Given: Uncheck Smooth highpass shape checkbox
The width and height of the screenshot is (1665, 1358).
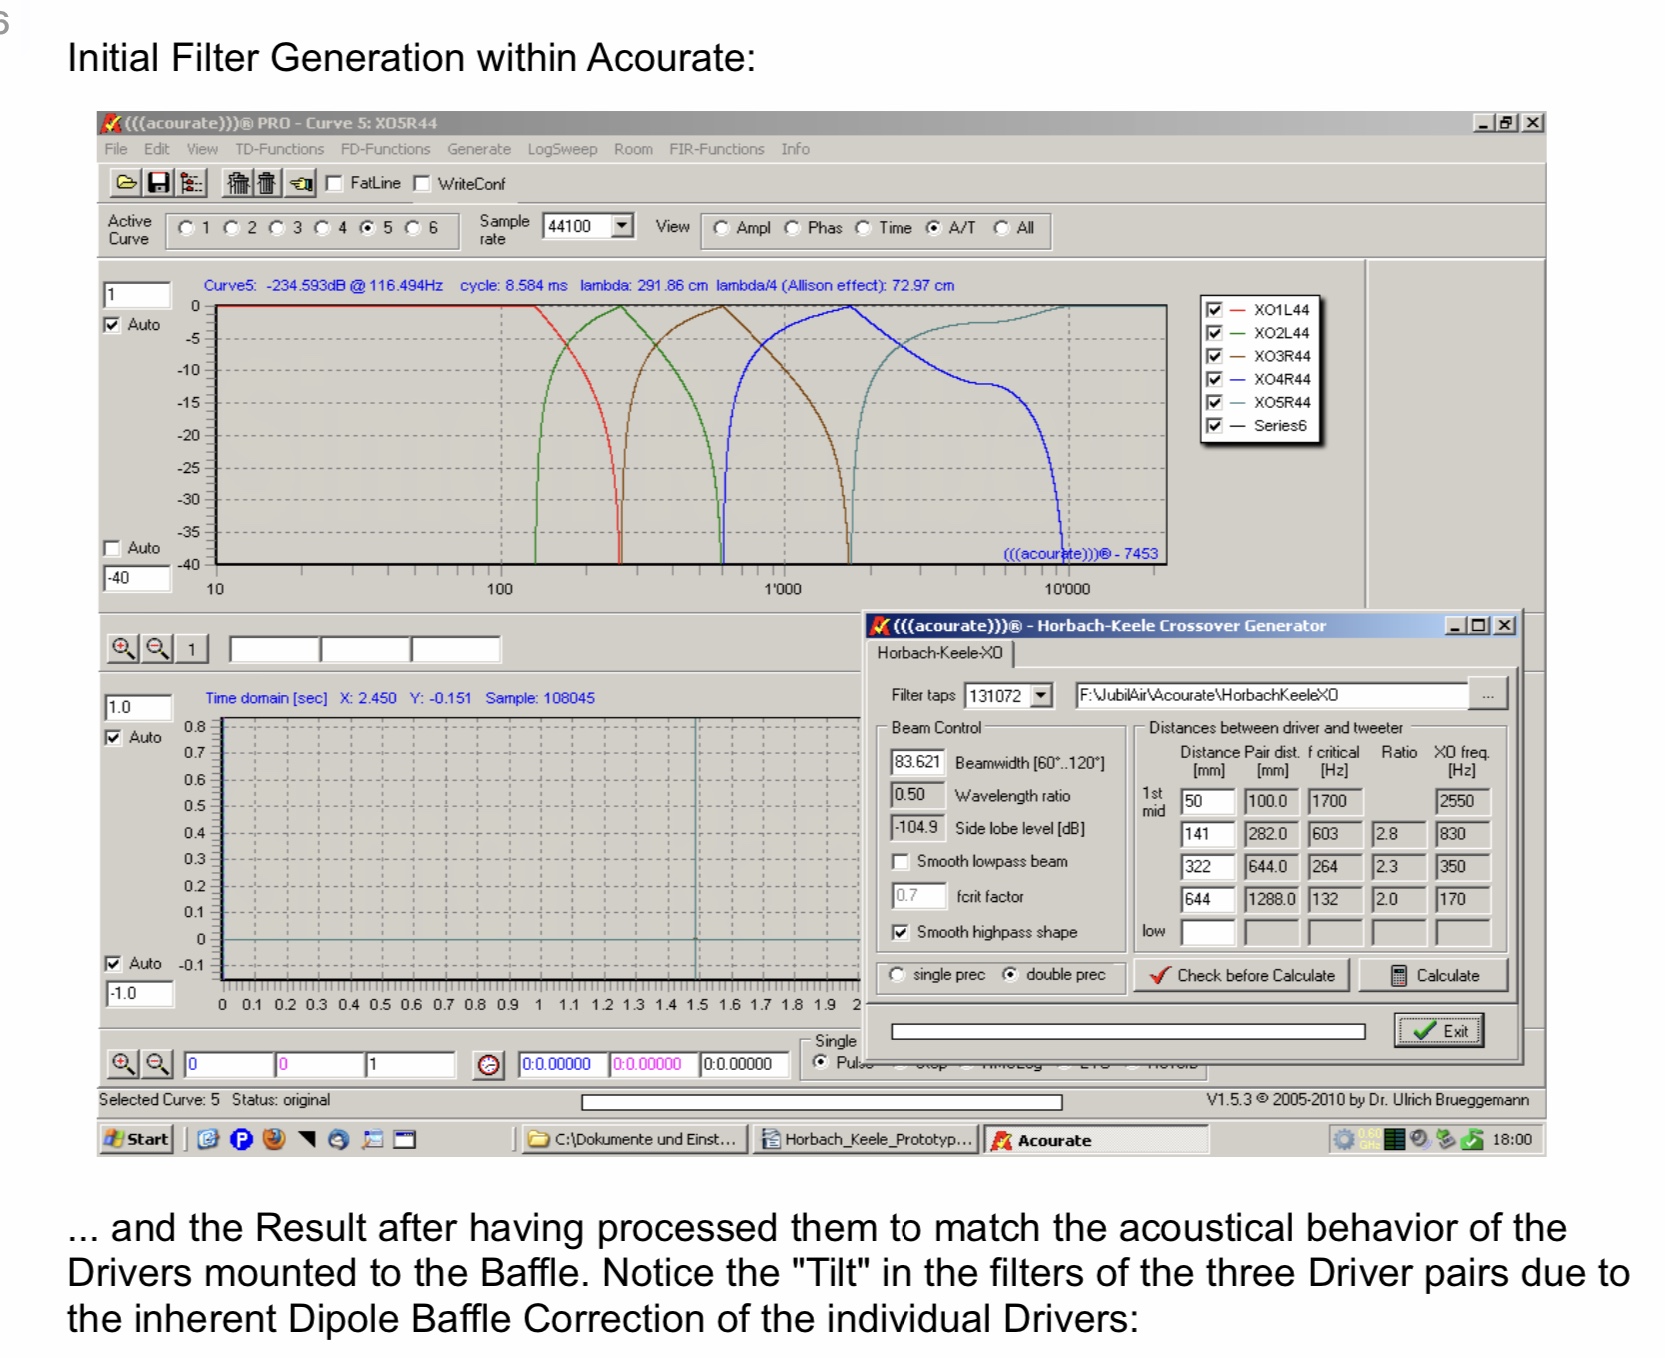Looking at the screenshot, I should (x=900, y=932).
